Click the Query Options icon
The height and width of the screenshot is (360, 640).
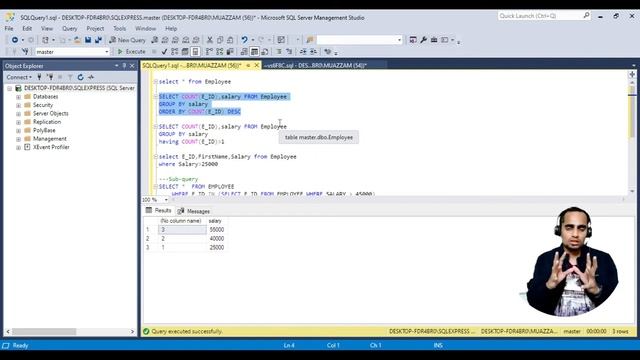pyautogui.click(x=185, y=52)
